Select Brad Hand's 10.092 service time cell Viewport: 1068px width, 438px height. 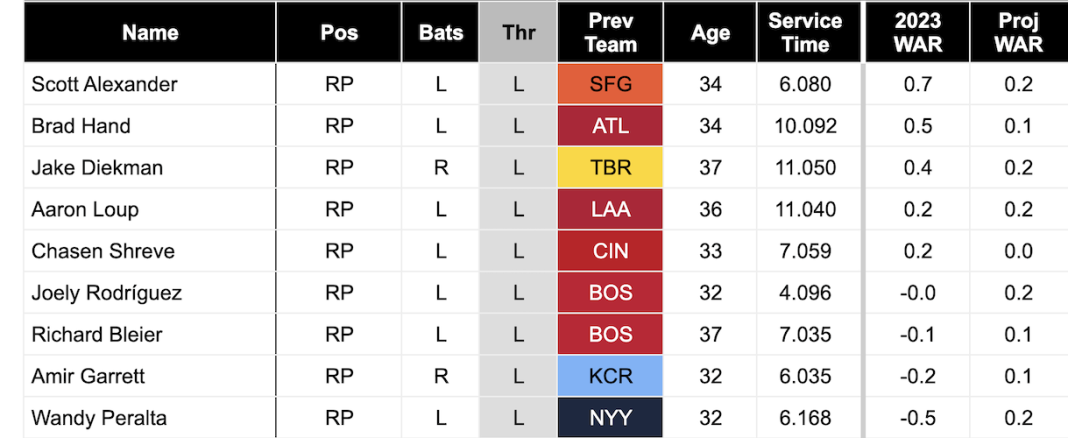pos(805,126)
